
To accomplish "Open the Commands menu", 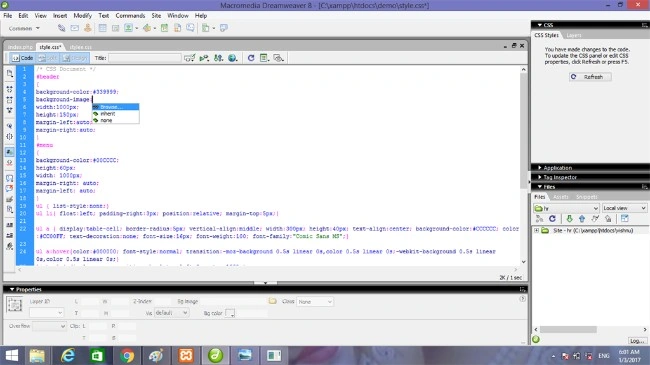I will [130, 16].
